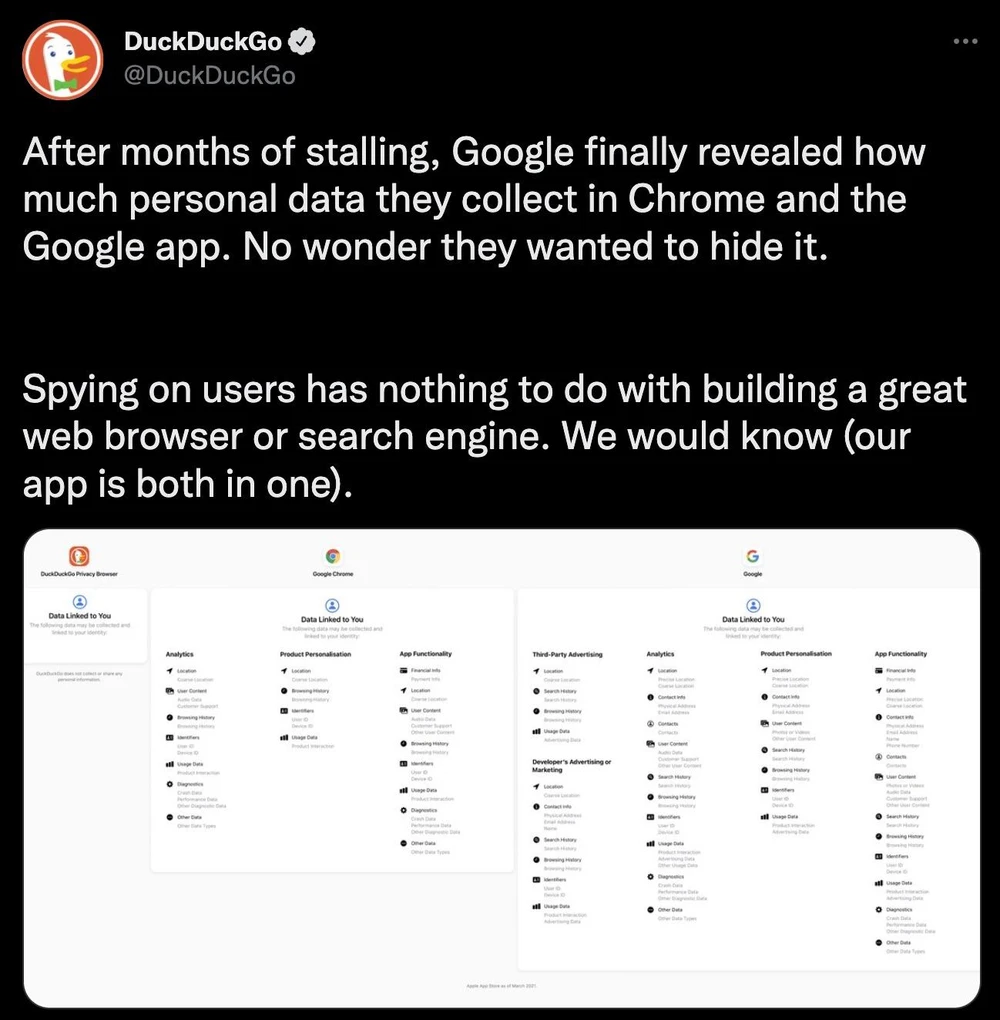The image size is (1000, 1020).
Task: Select the Location arrow icon under Analytics
Action: coord(169,671)
